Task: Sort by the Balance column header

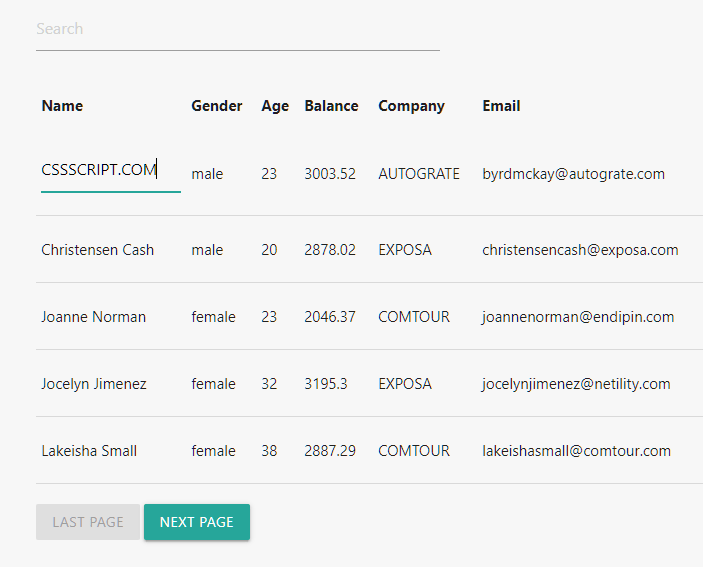Action: [x=331, y=106]
